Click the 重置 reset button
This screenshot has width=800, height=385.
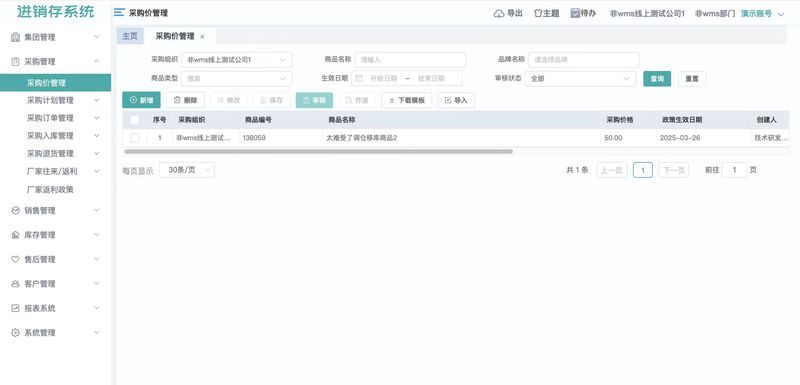click(x=692, y=79)
